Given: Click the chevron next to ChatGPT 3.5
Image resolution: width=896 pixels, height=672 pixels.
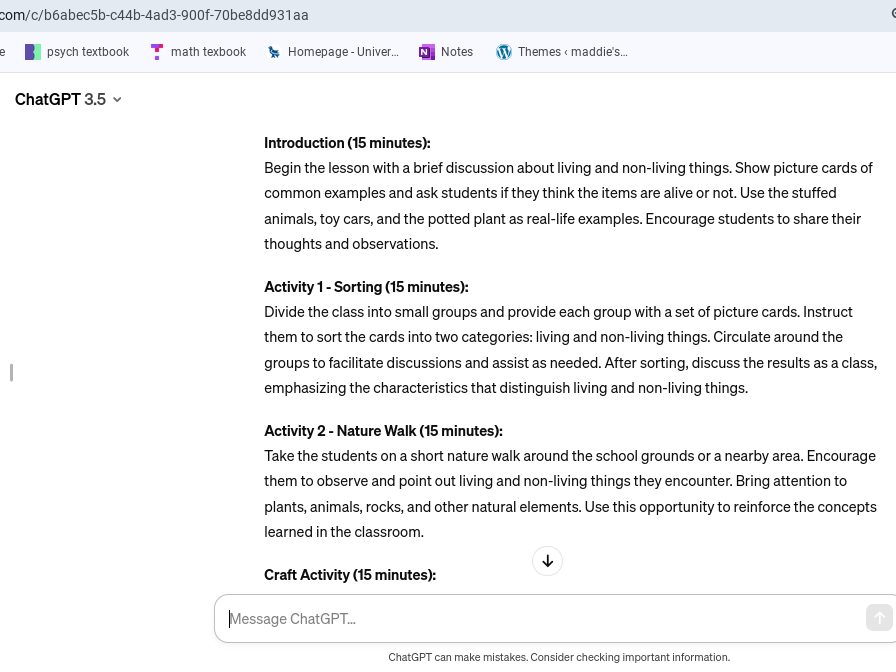Looking at the screenshot, I should pyautogui.click(x=117, y=100).
